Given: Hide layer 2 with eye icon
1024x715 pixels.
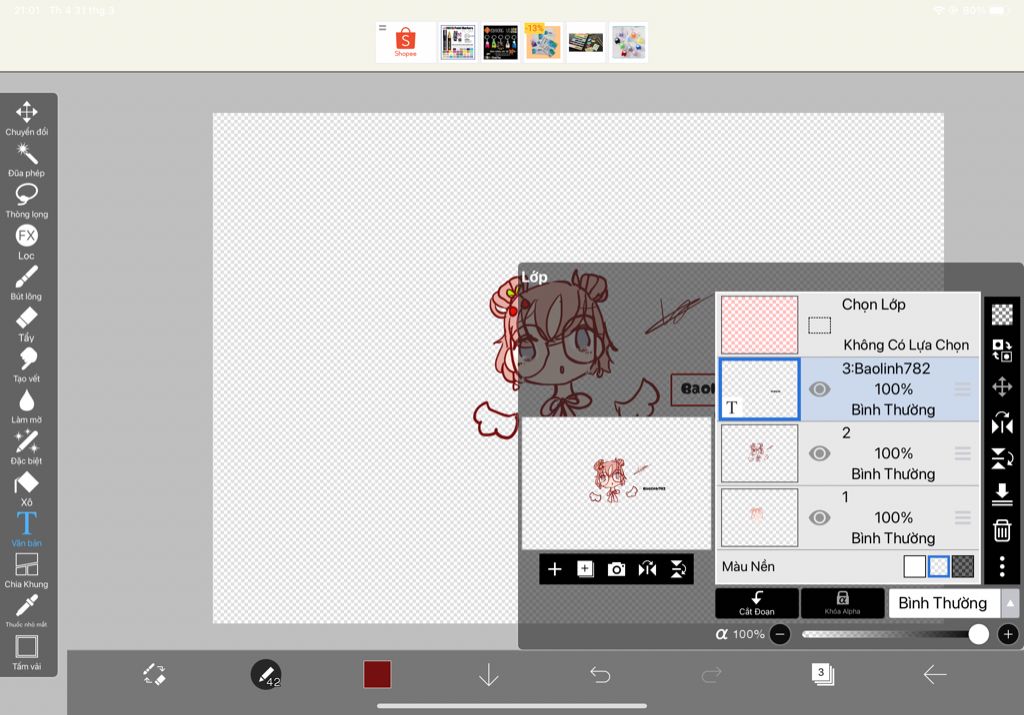Looking at the screenshot, I should (820, 453).
